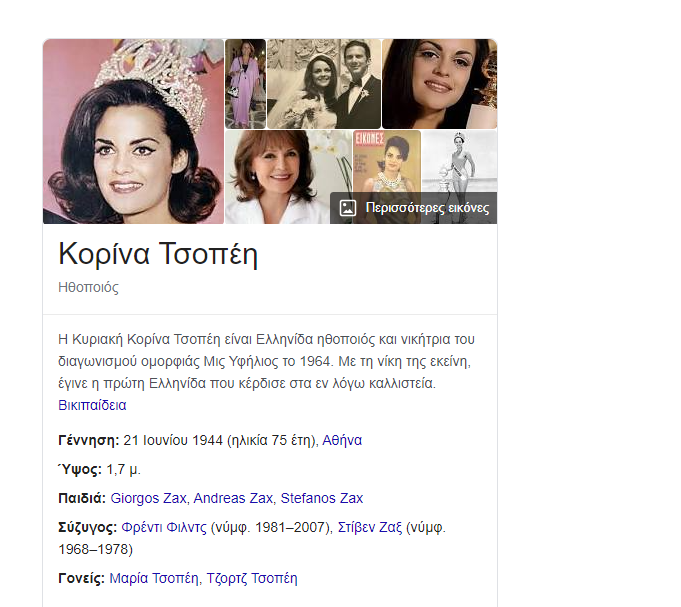Open the photo of woman in white jacket
This screenshot has height=607, width=681.
[277, 177]
